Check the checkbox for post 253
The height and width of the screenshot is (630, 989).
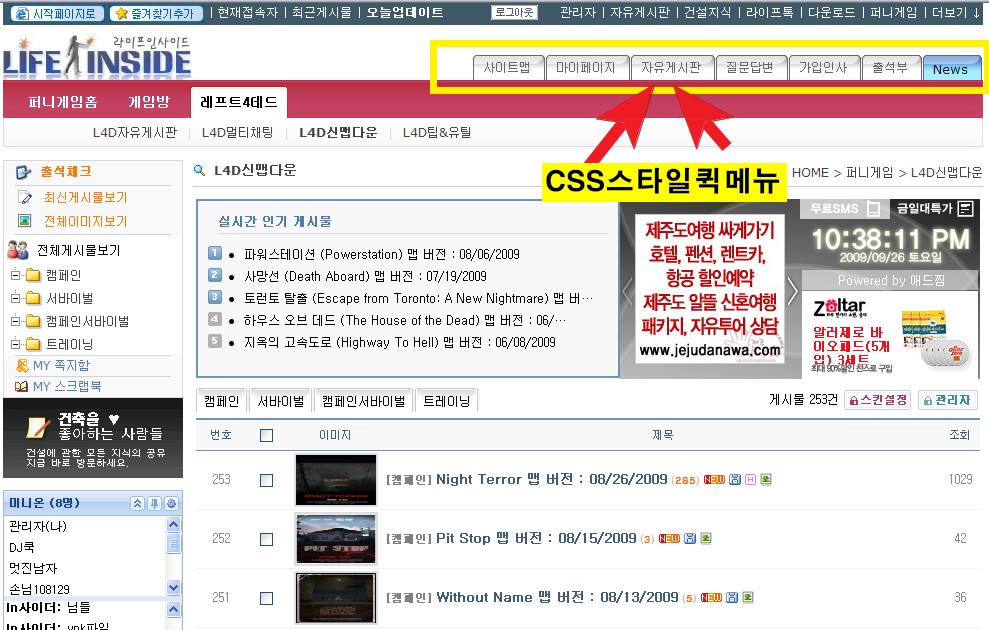(x=267, y=481)
